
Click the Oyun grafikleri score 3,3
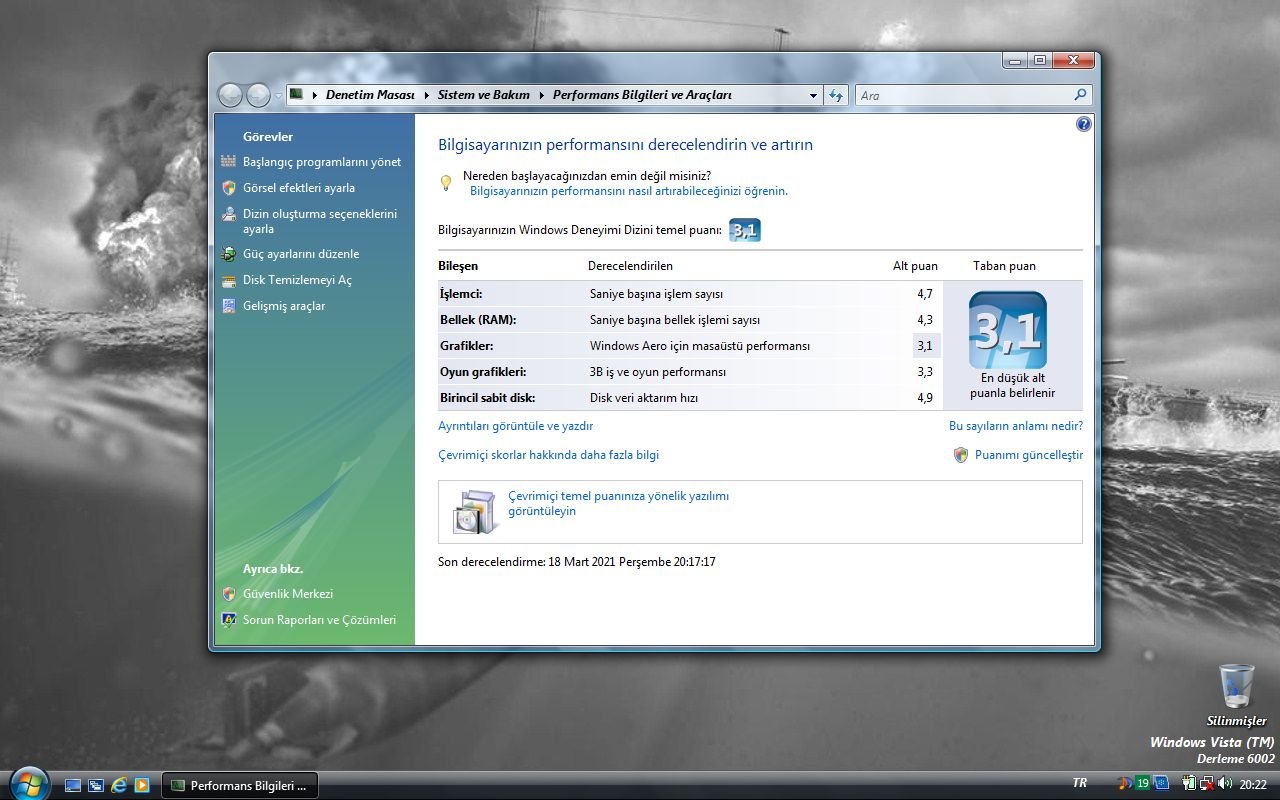point(925,372)
